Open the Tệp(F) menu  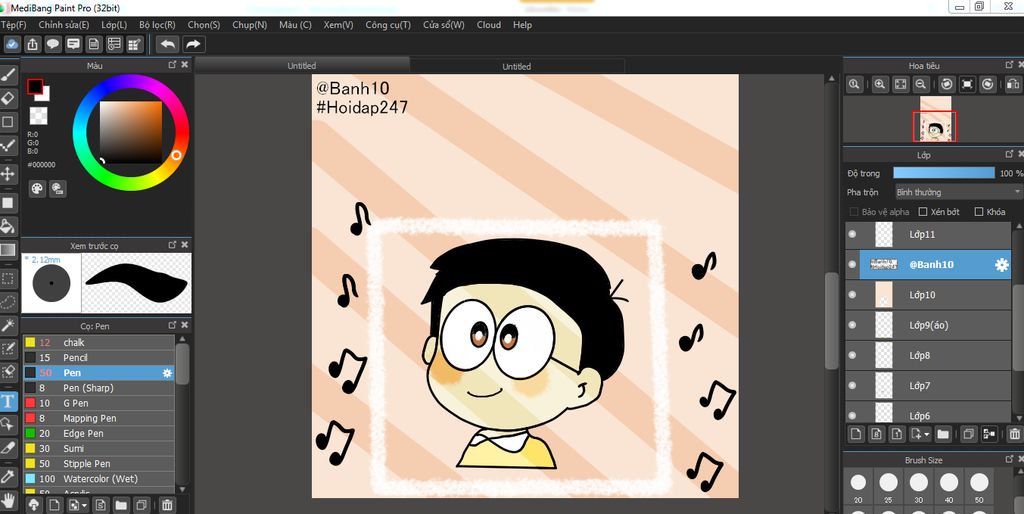pyautogui.click(x=14, y=25)
